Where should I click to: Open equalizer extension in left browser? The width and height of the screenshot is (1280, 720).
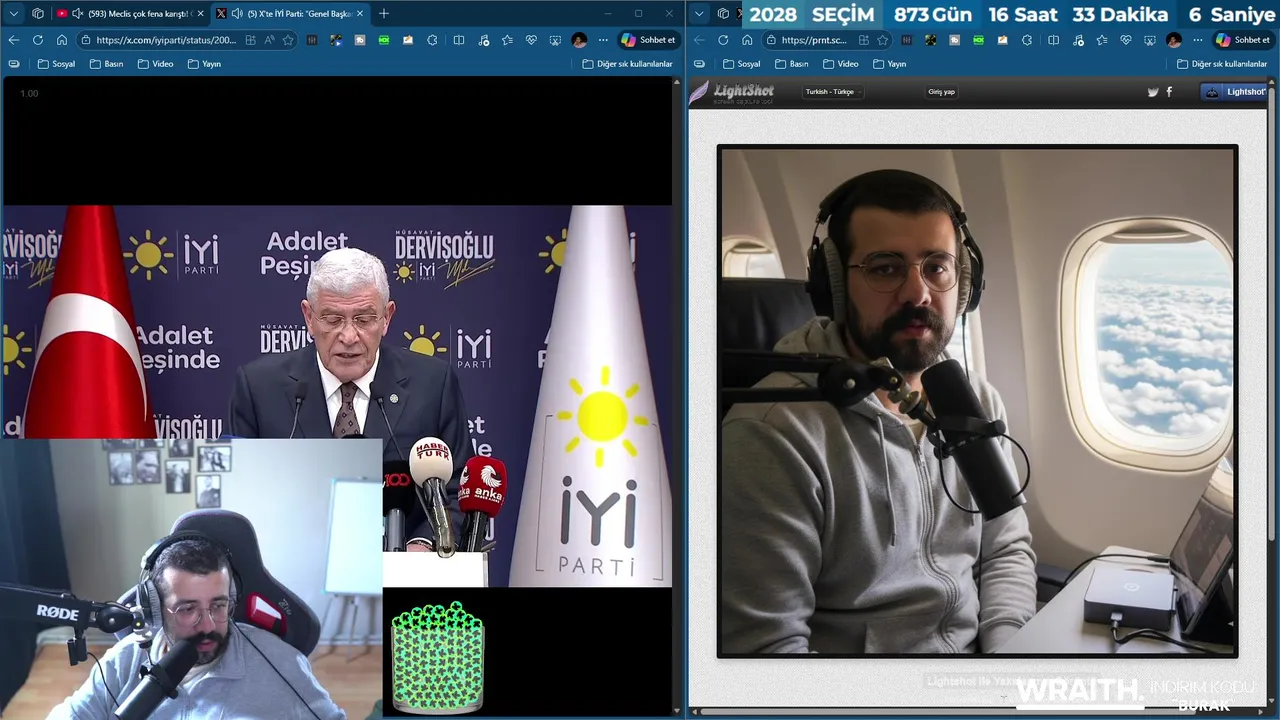click(x=312, y=40)
